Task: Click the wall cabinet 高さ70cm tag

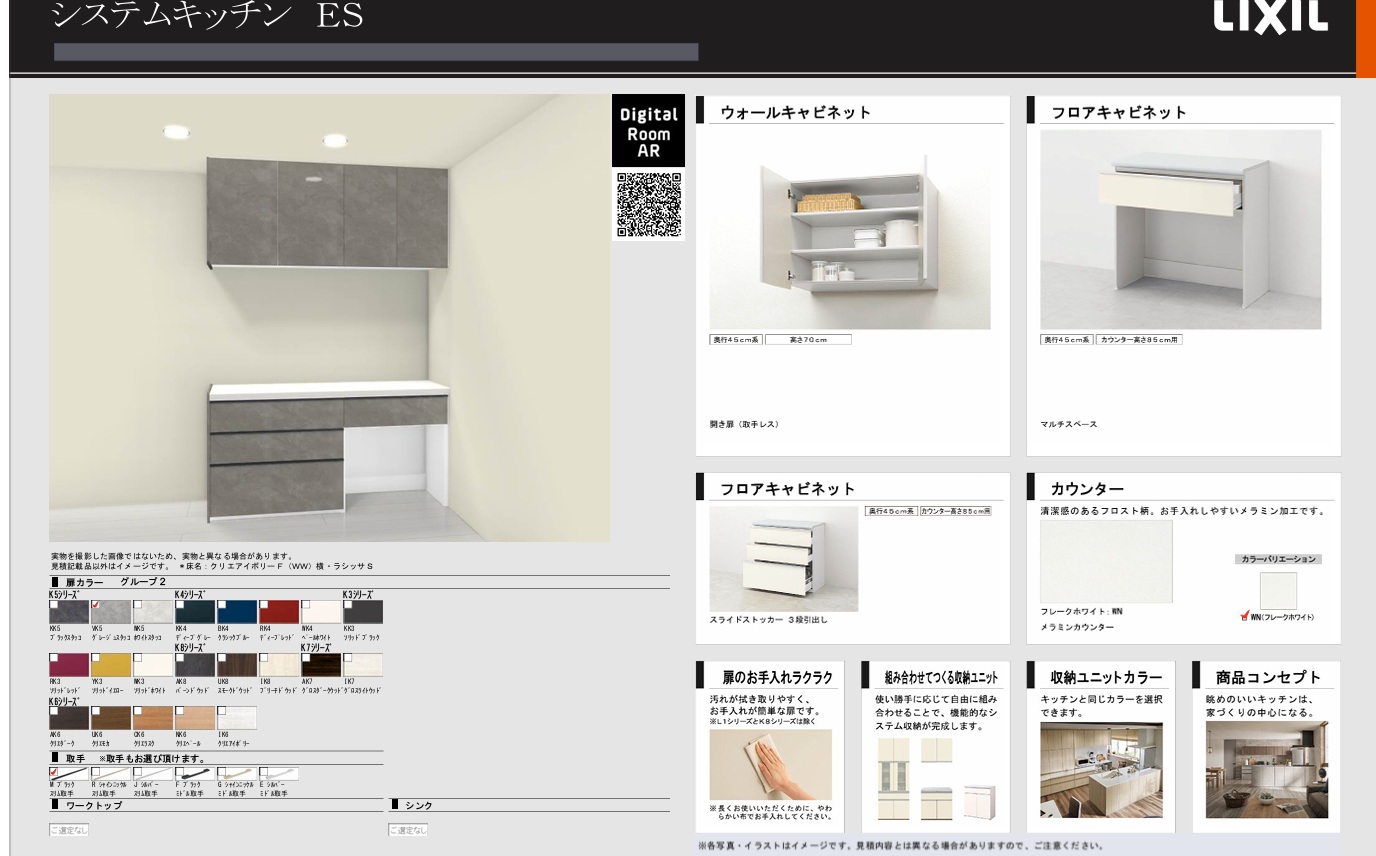Action: 808,340
